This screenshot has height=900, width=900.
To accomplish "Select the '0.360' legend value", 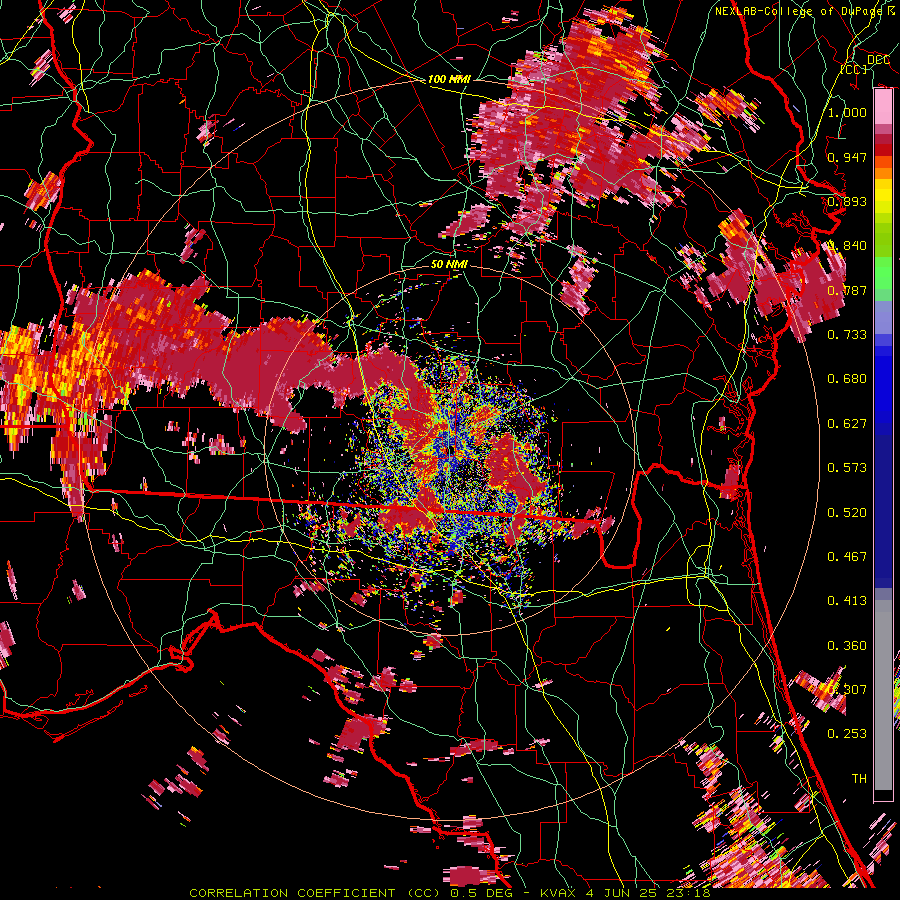I will 847,646.
